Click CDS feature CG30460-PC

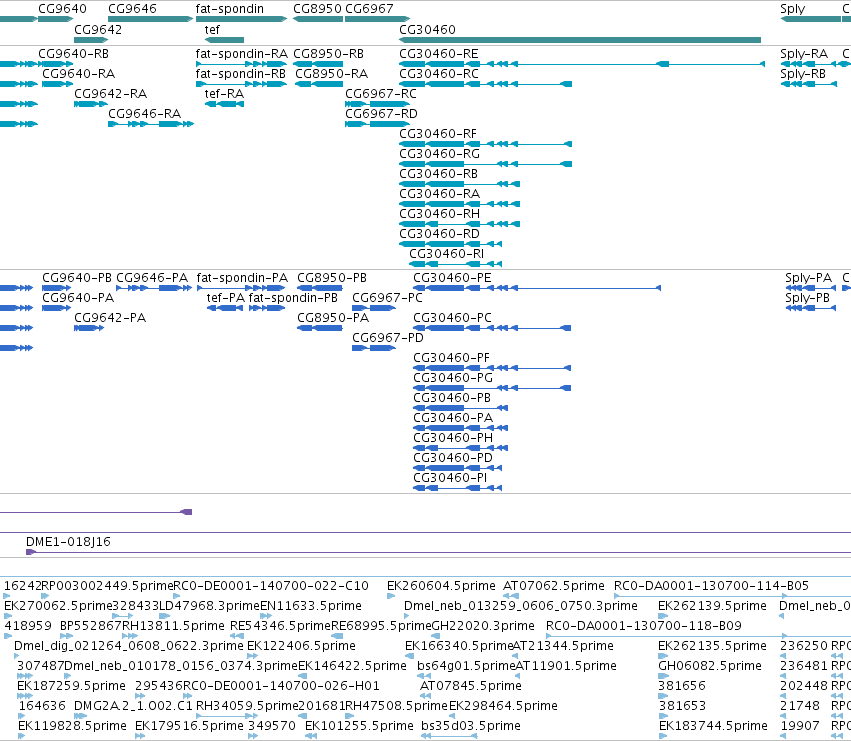(452, 318)
